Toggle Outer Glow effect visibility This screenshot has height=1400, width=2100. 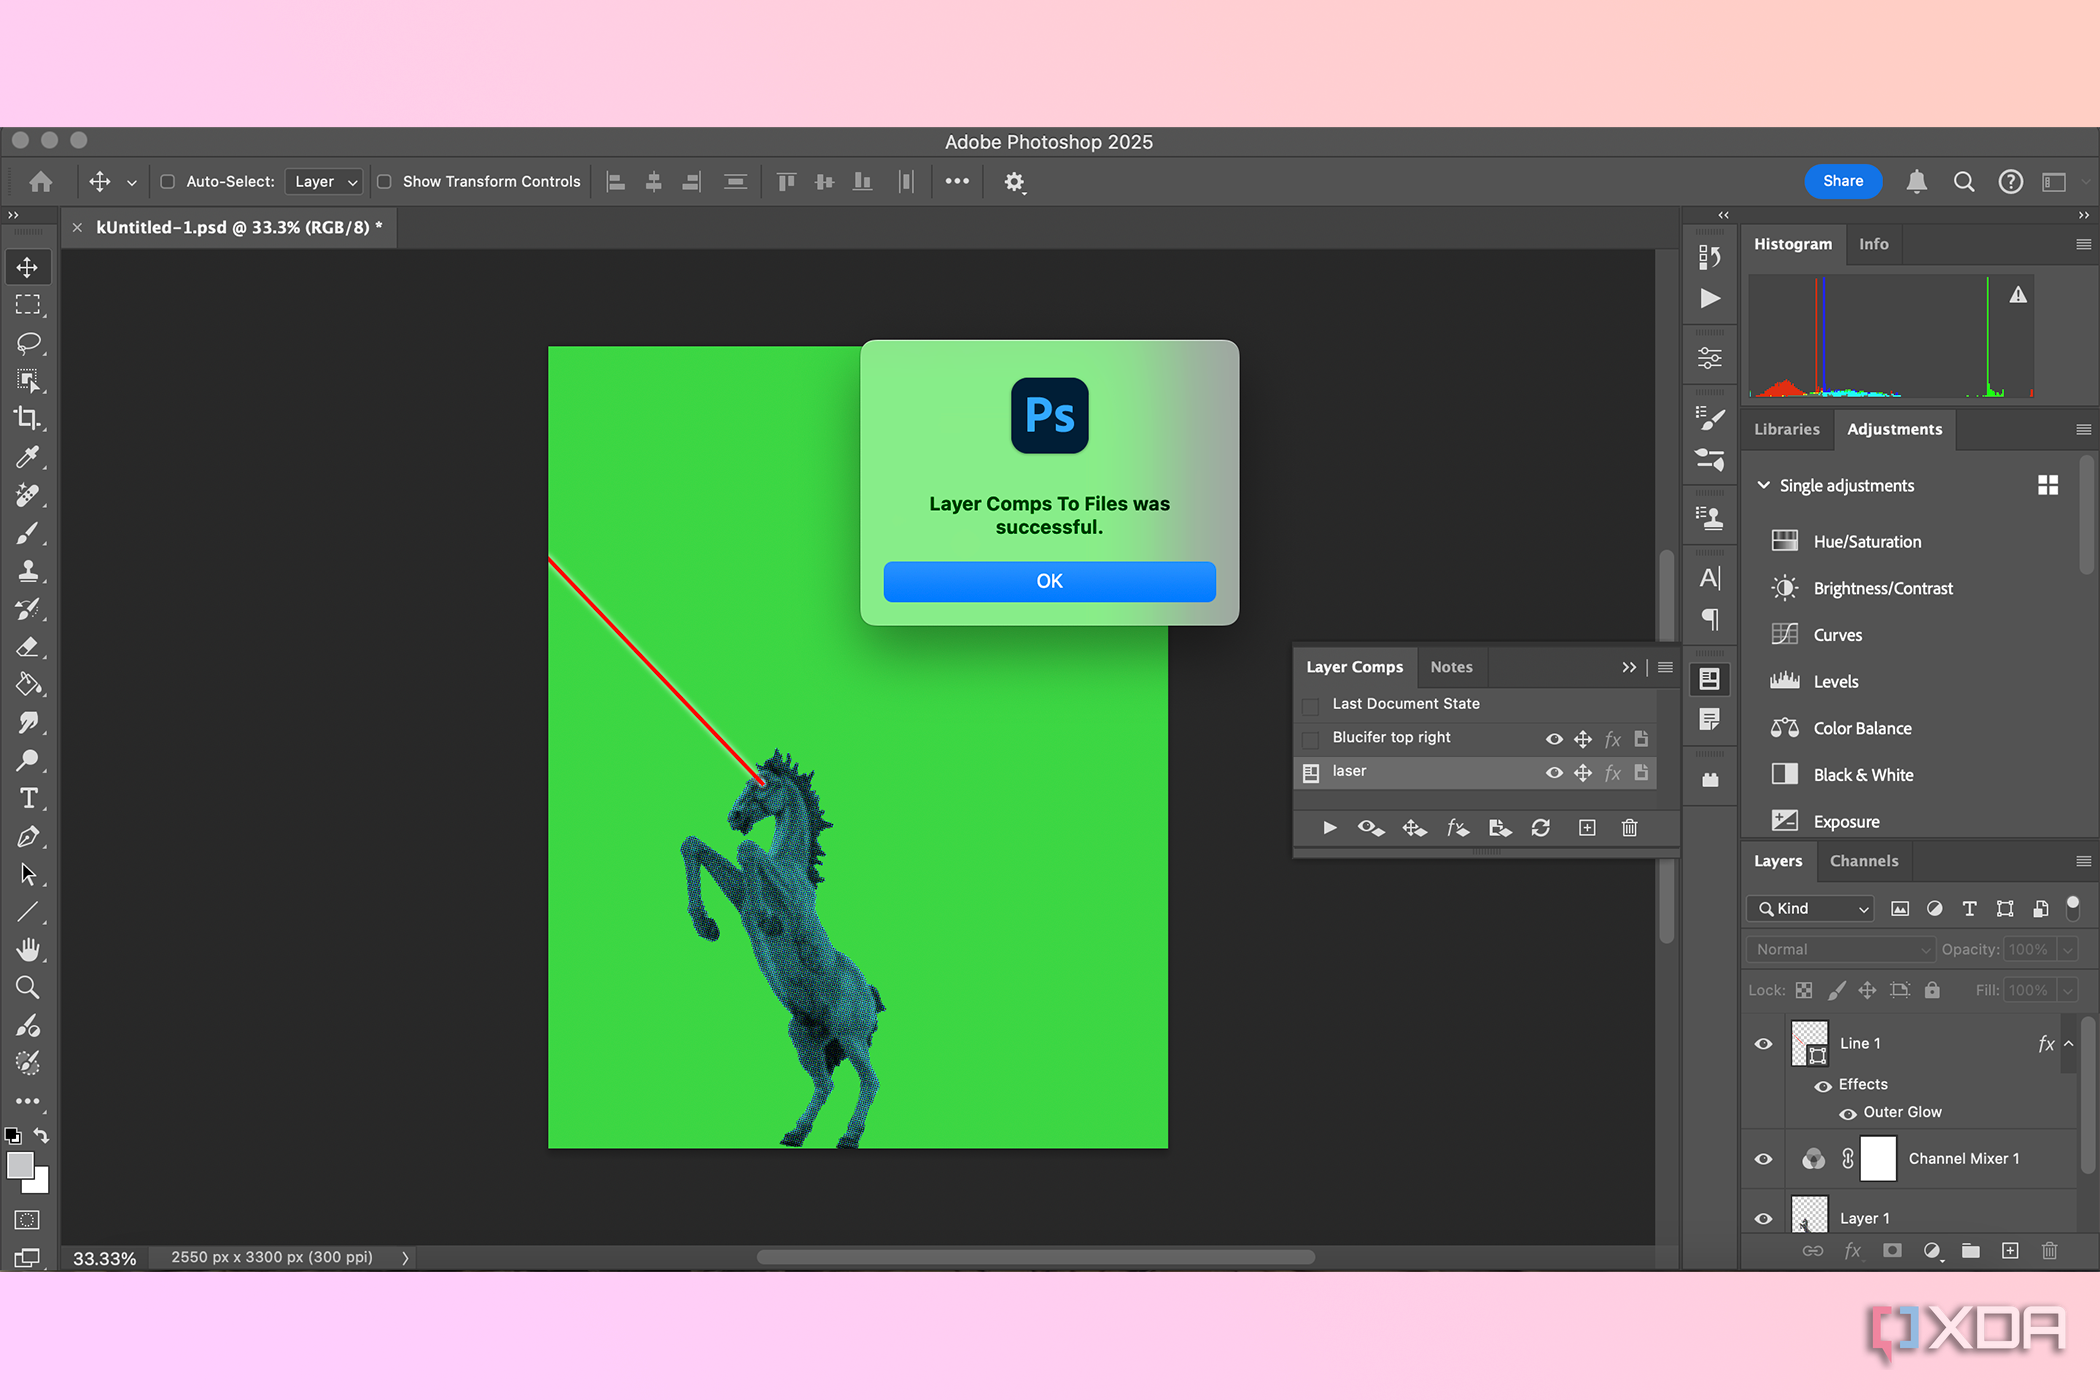coord(1848,1113)
